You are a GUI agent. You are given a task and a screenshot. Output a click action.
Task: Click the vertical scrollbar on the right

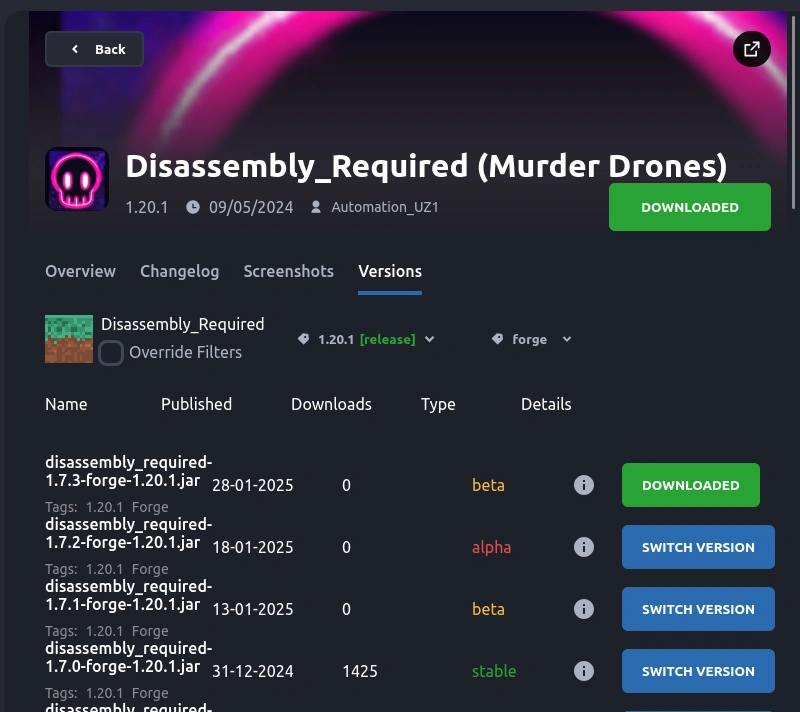click(793, 112)
